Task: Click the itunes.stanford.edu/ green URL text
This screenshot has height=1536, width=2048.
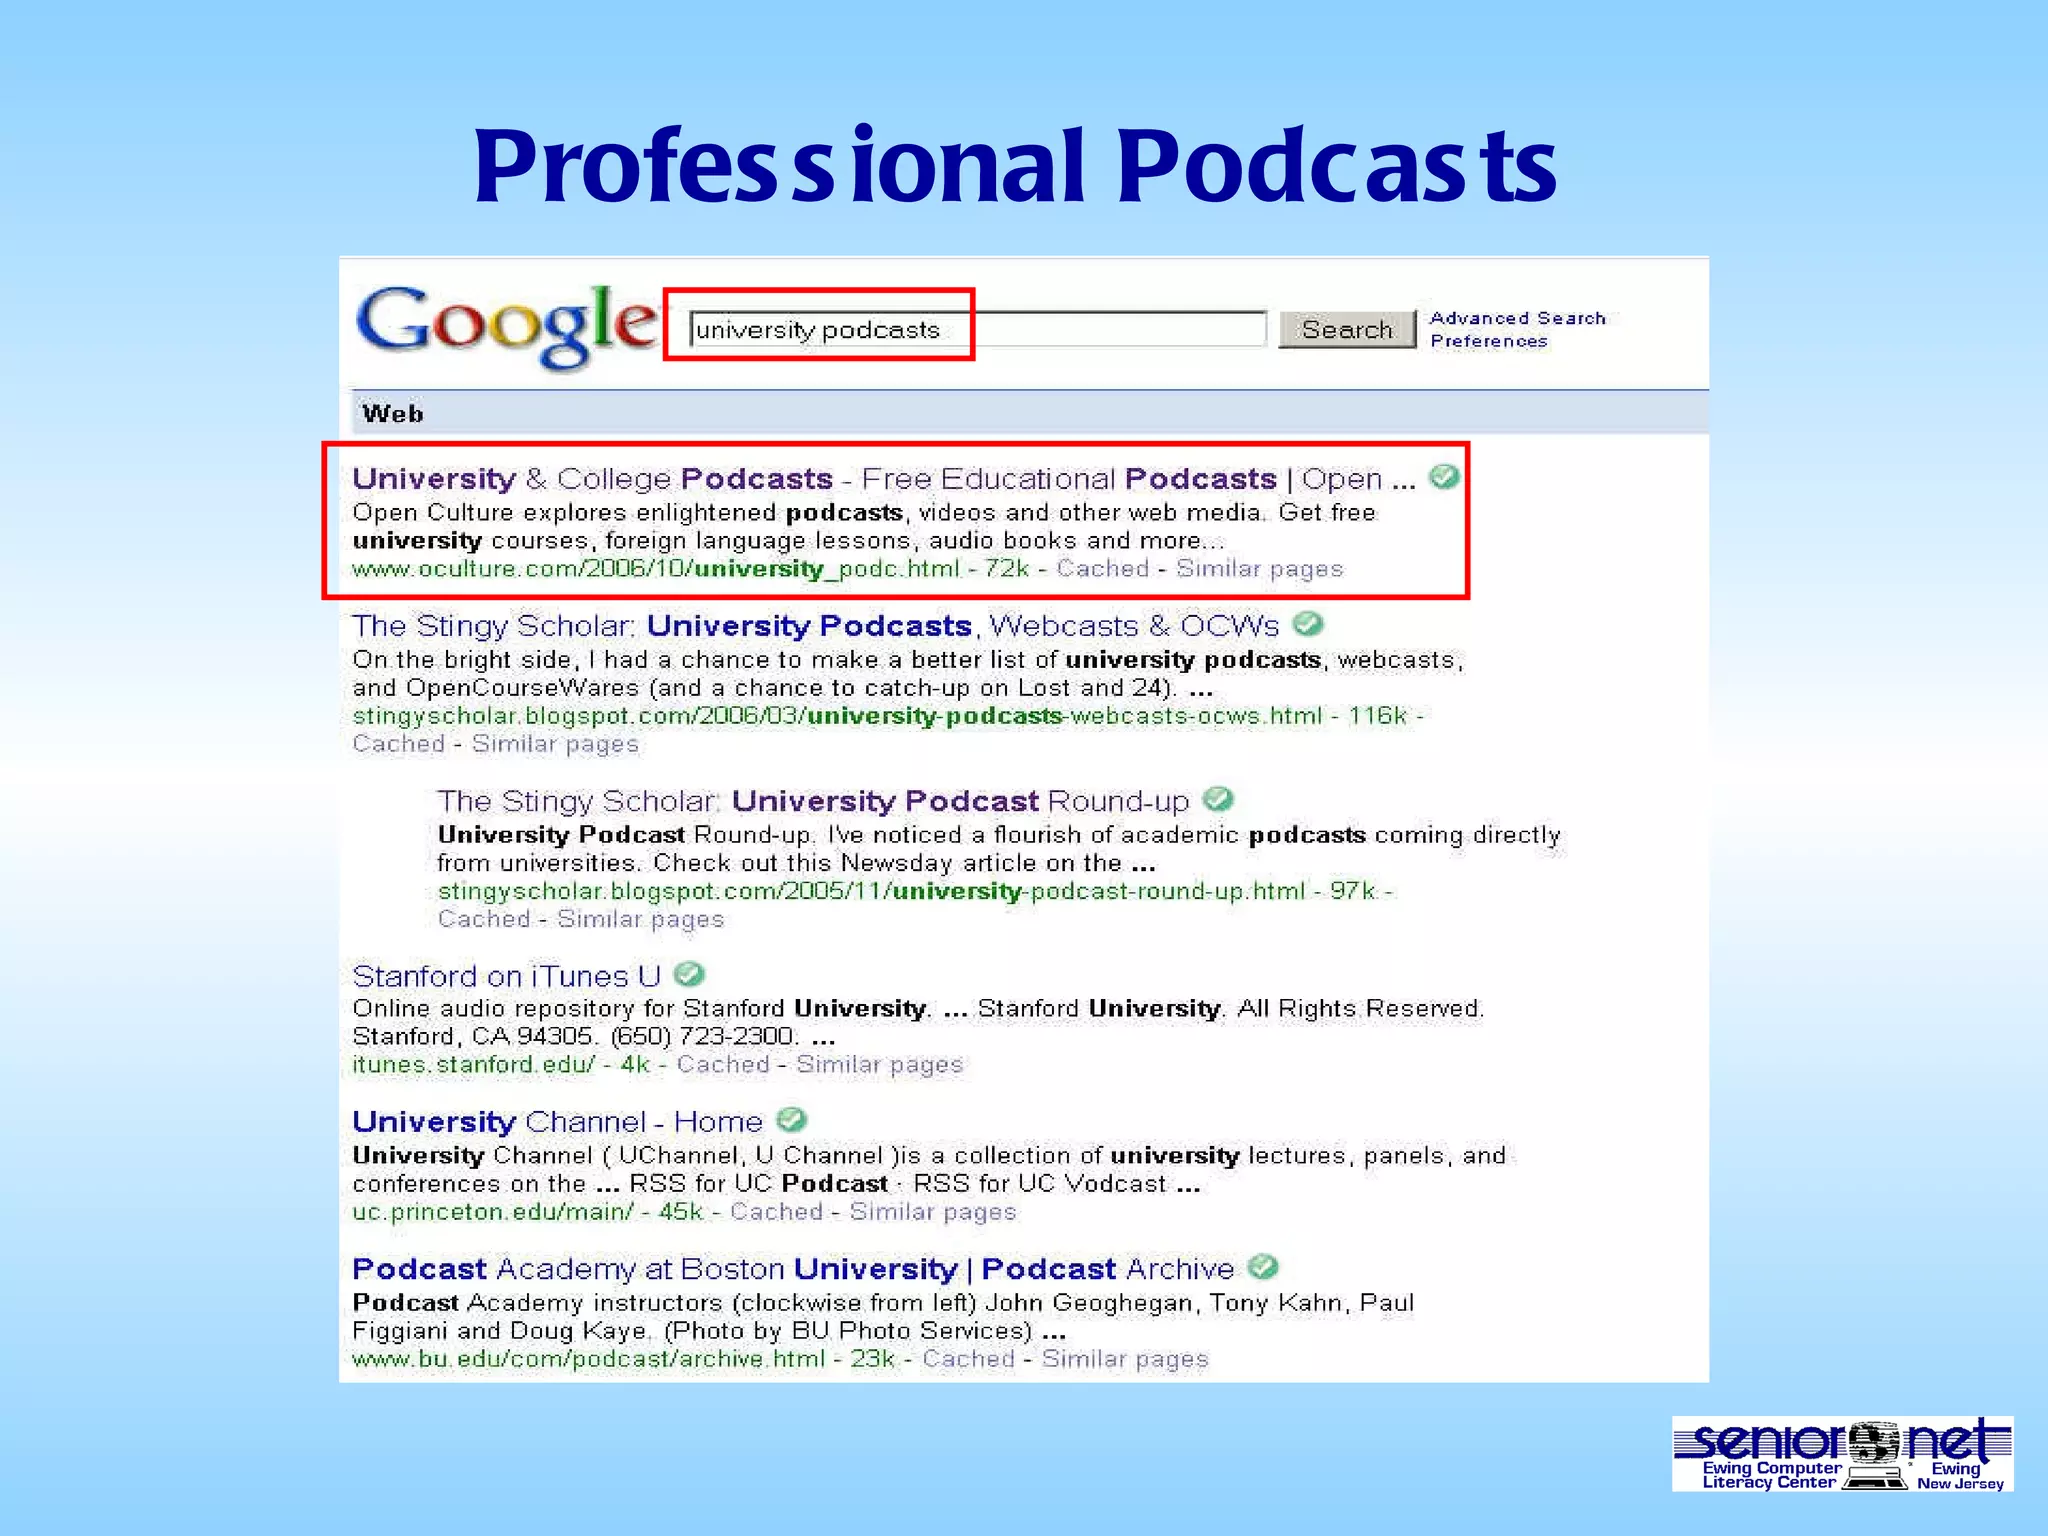Action: [x=473, y=1064]
